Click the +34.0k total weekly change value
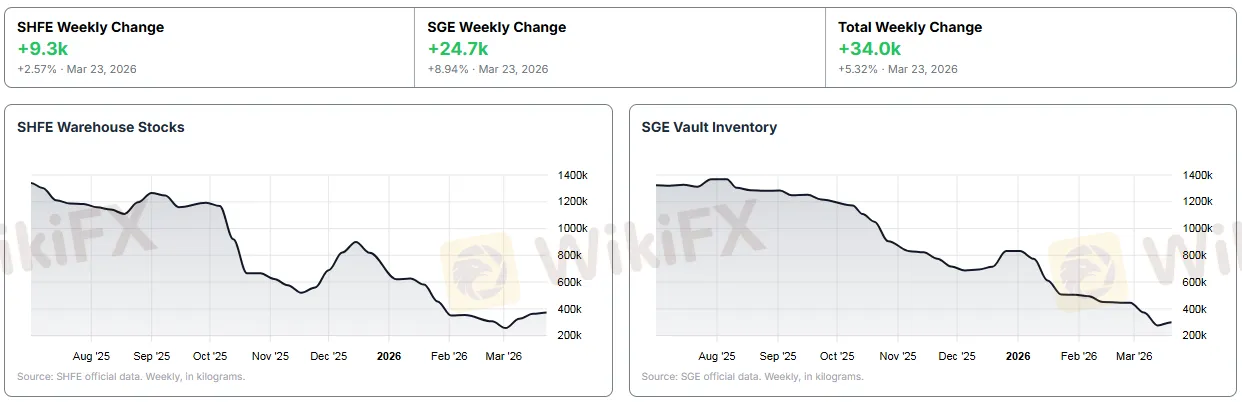The image size is (1242, 402). tap(869, 48)
